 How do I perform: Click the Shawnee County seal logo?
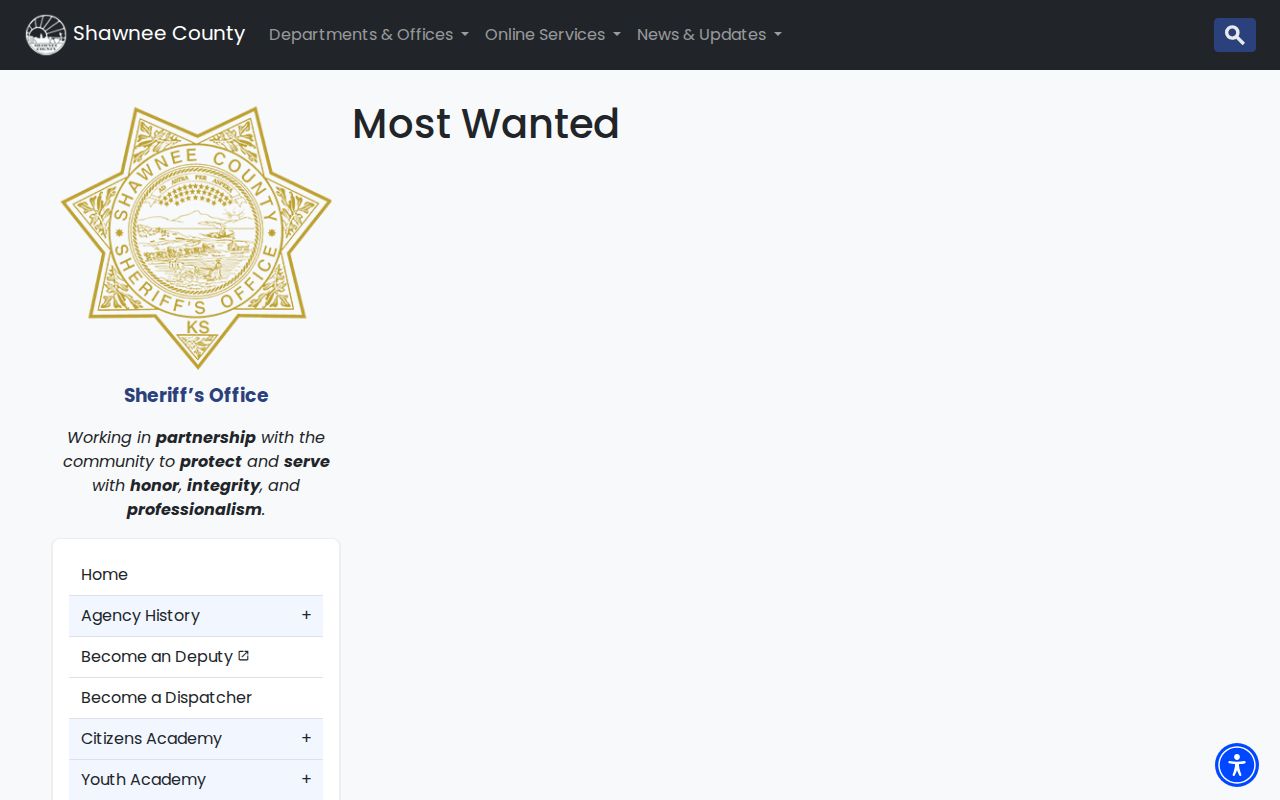(46, 35)
